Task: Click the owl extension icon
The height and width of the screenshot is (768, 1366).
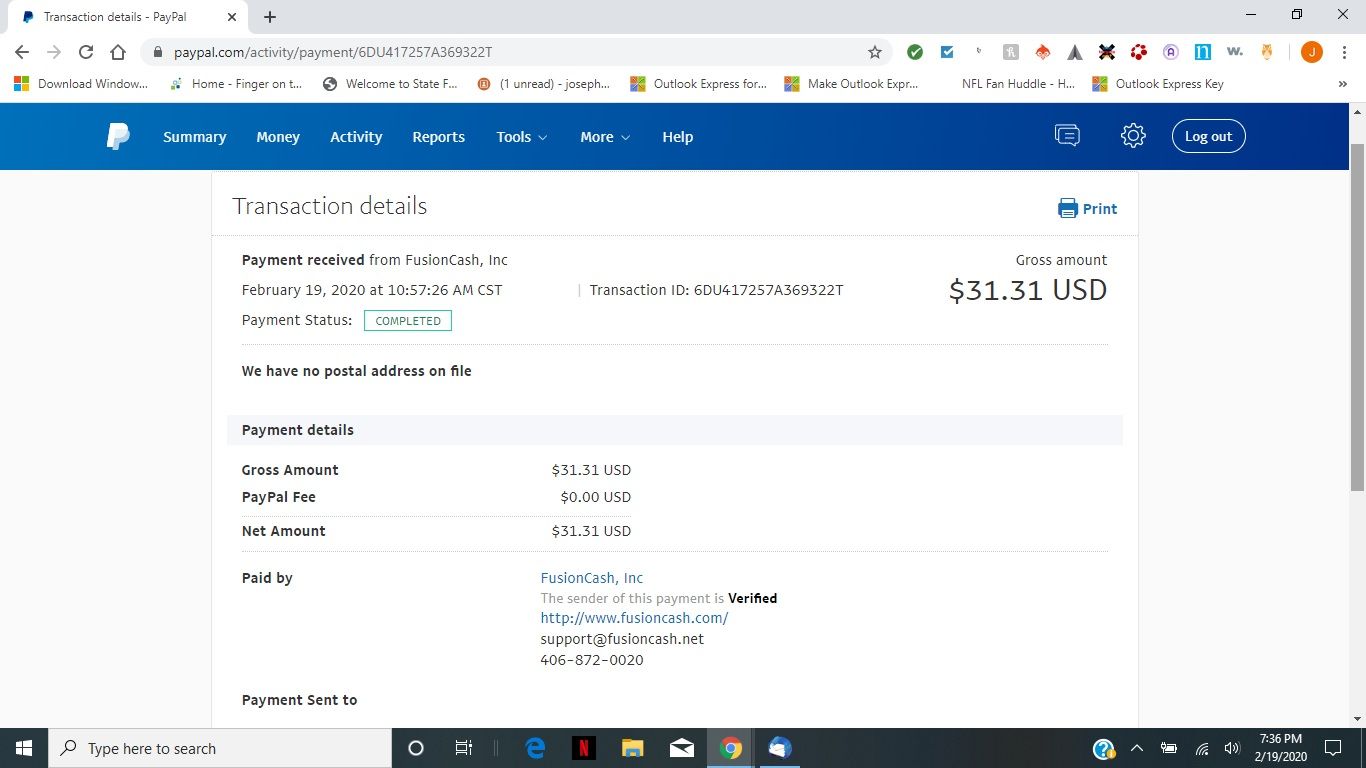Action: click(x=1267, y=52)
